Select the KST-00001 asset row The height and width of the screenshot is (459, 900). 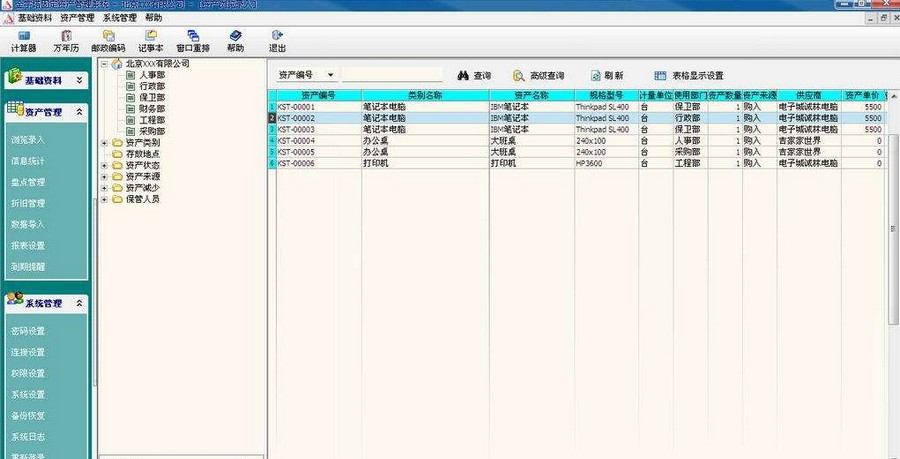(577, 107)
